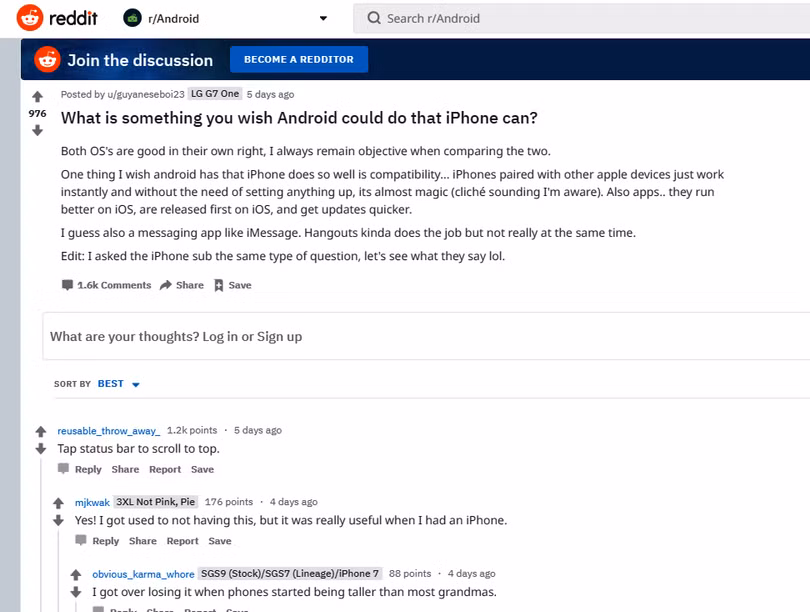Click the 'What are your thoughts' comment box
The image size is (810, 612).
coord(425,337)
